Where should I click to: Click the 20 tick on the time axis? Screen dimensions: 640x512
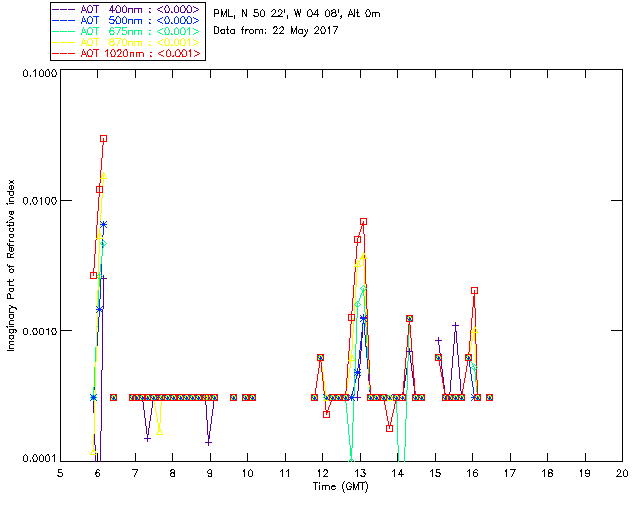pyautogui.click(x=622, y=473)
